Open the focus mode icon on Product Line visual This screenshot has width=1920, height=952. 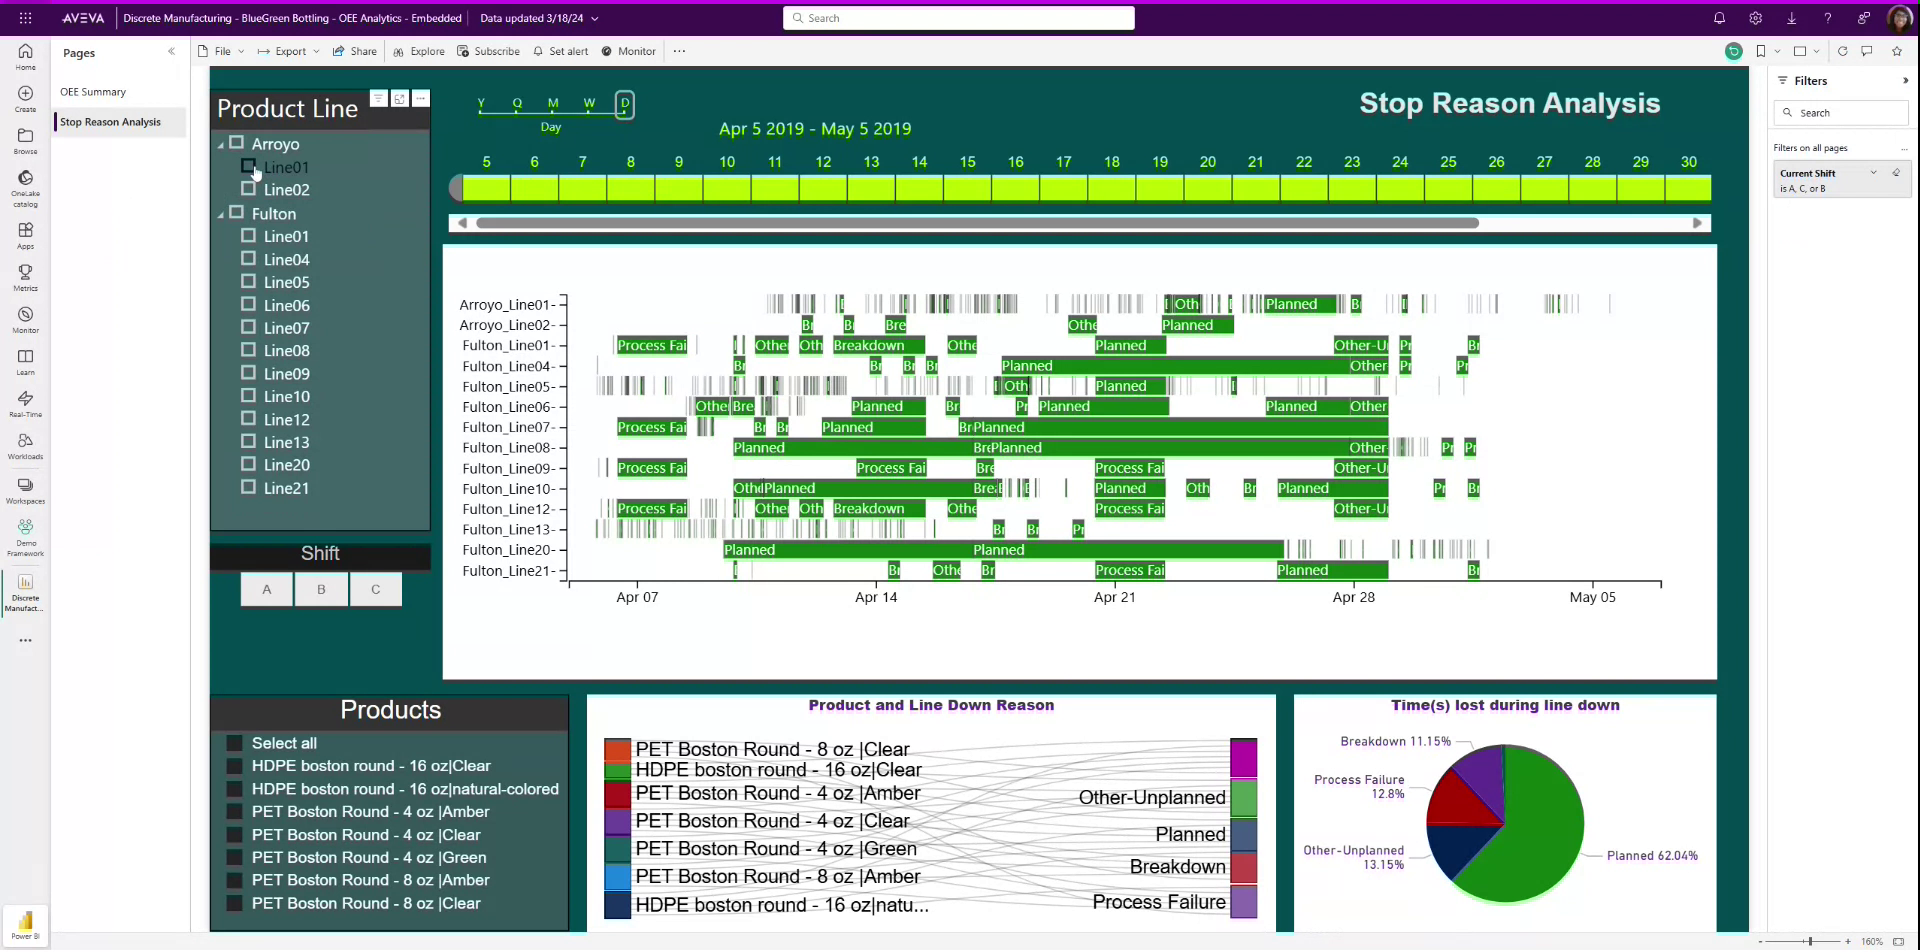click(x=399, y=98)
